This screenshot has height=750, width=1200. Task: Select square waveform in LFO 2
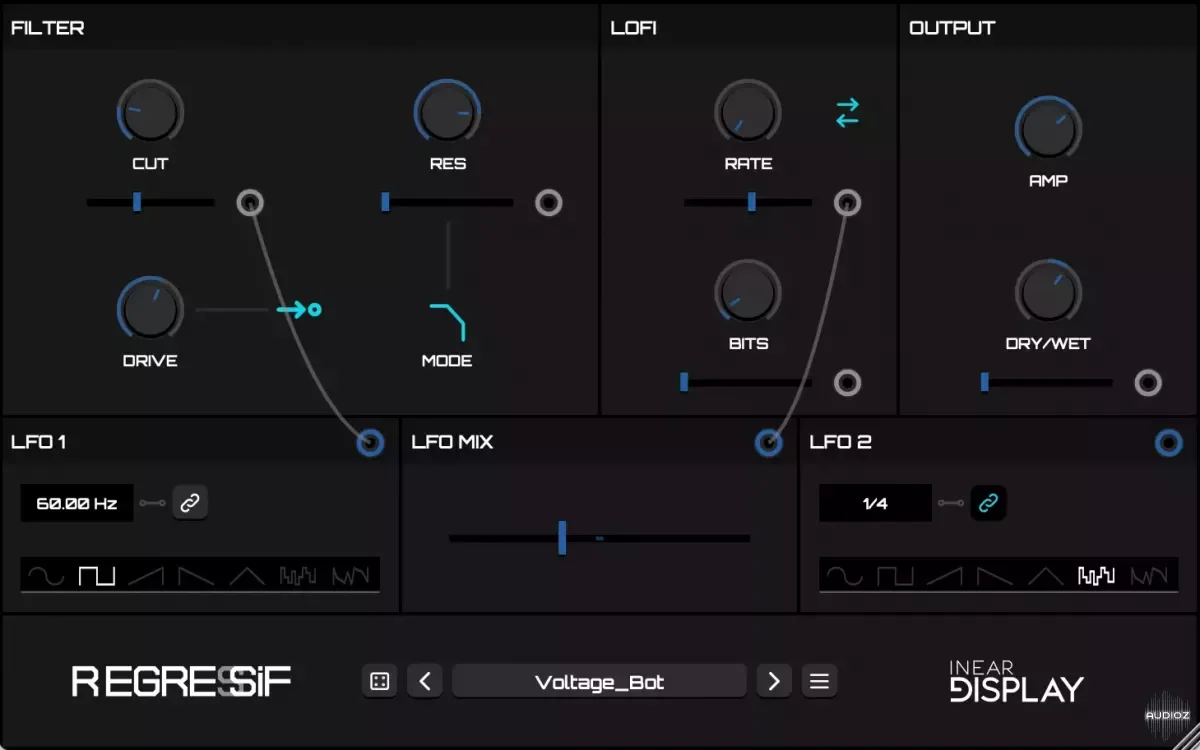(x=895, y=575)
